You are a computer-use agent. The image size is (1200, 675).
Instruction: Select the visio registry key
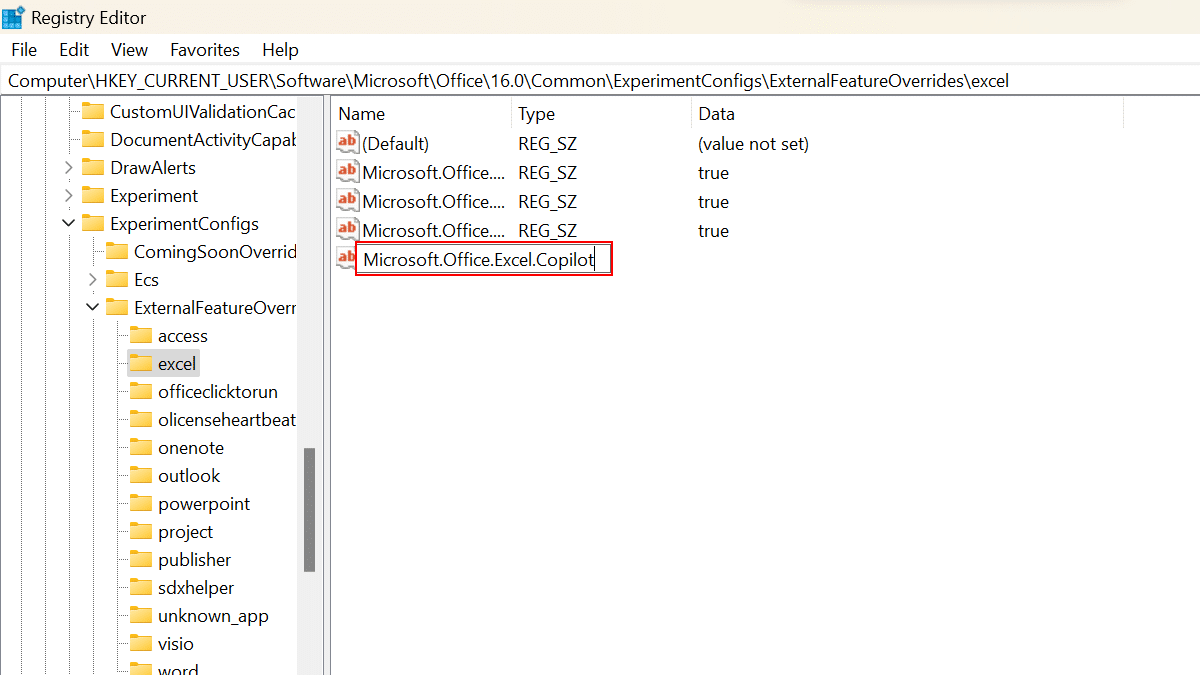(177, 643)
